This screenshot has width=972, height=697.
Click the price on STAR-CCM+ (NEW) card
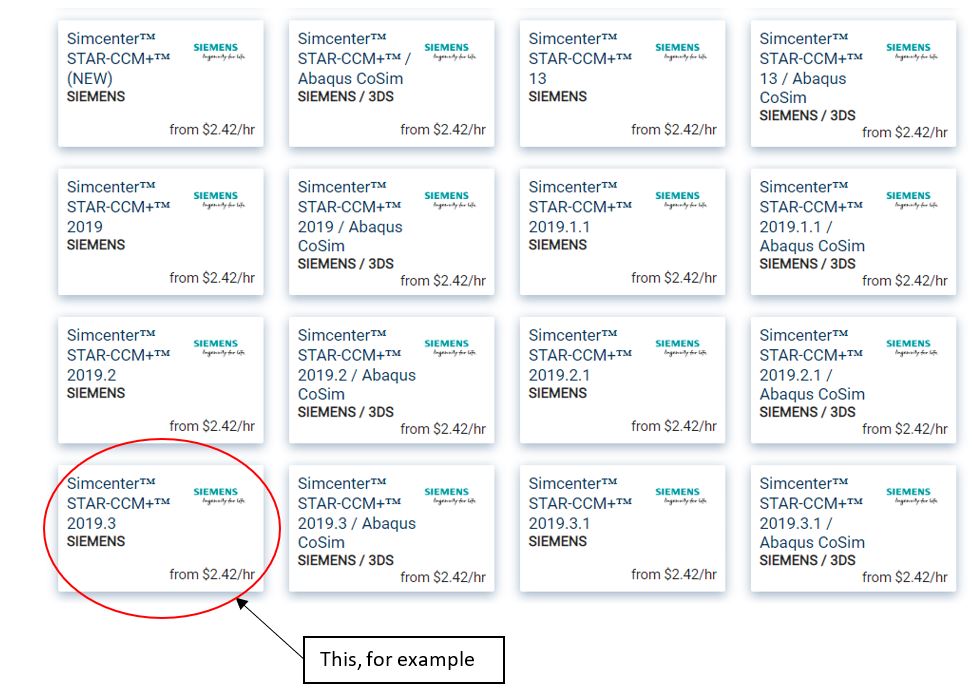coord(212,130)
